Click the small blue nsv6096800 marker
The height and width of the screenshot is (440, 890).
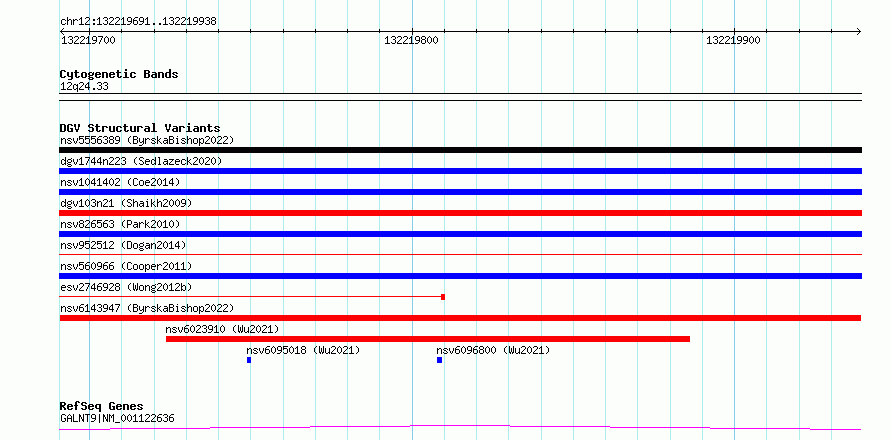[439, 360]
